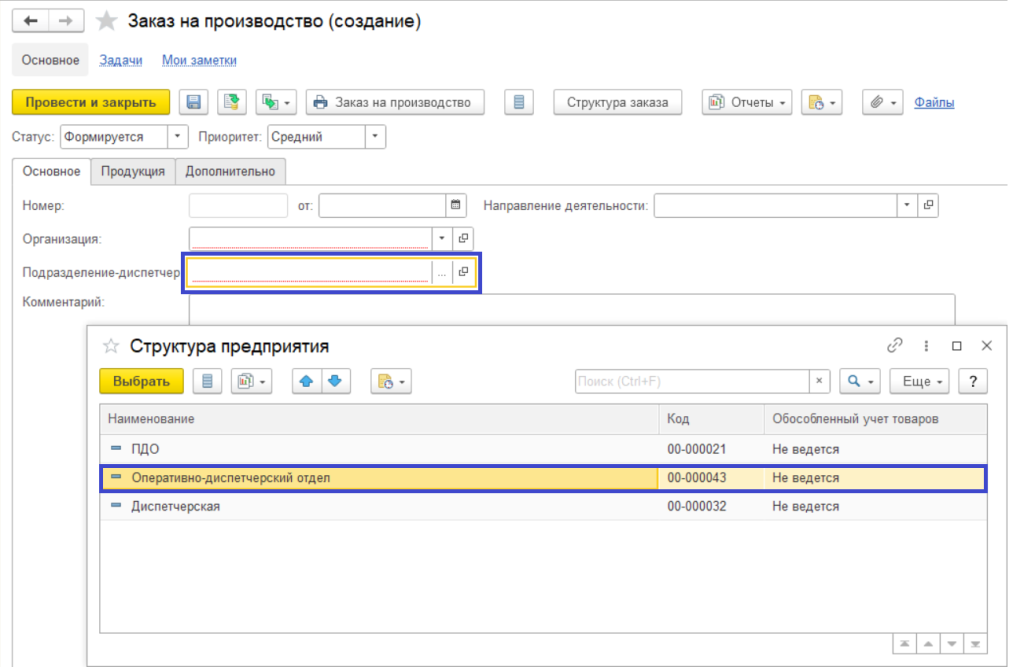Click the Выбрать button
The image size is (1024, 667).
(141, 382)
